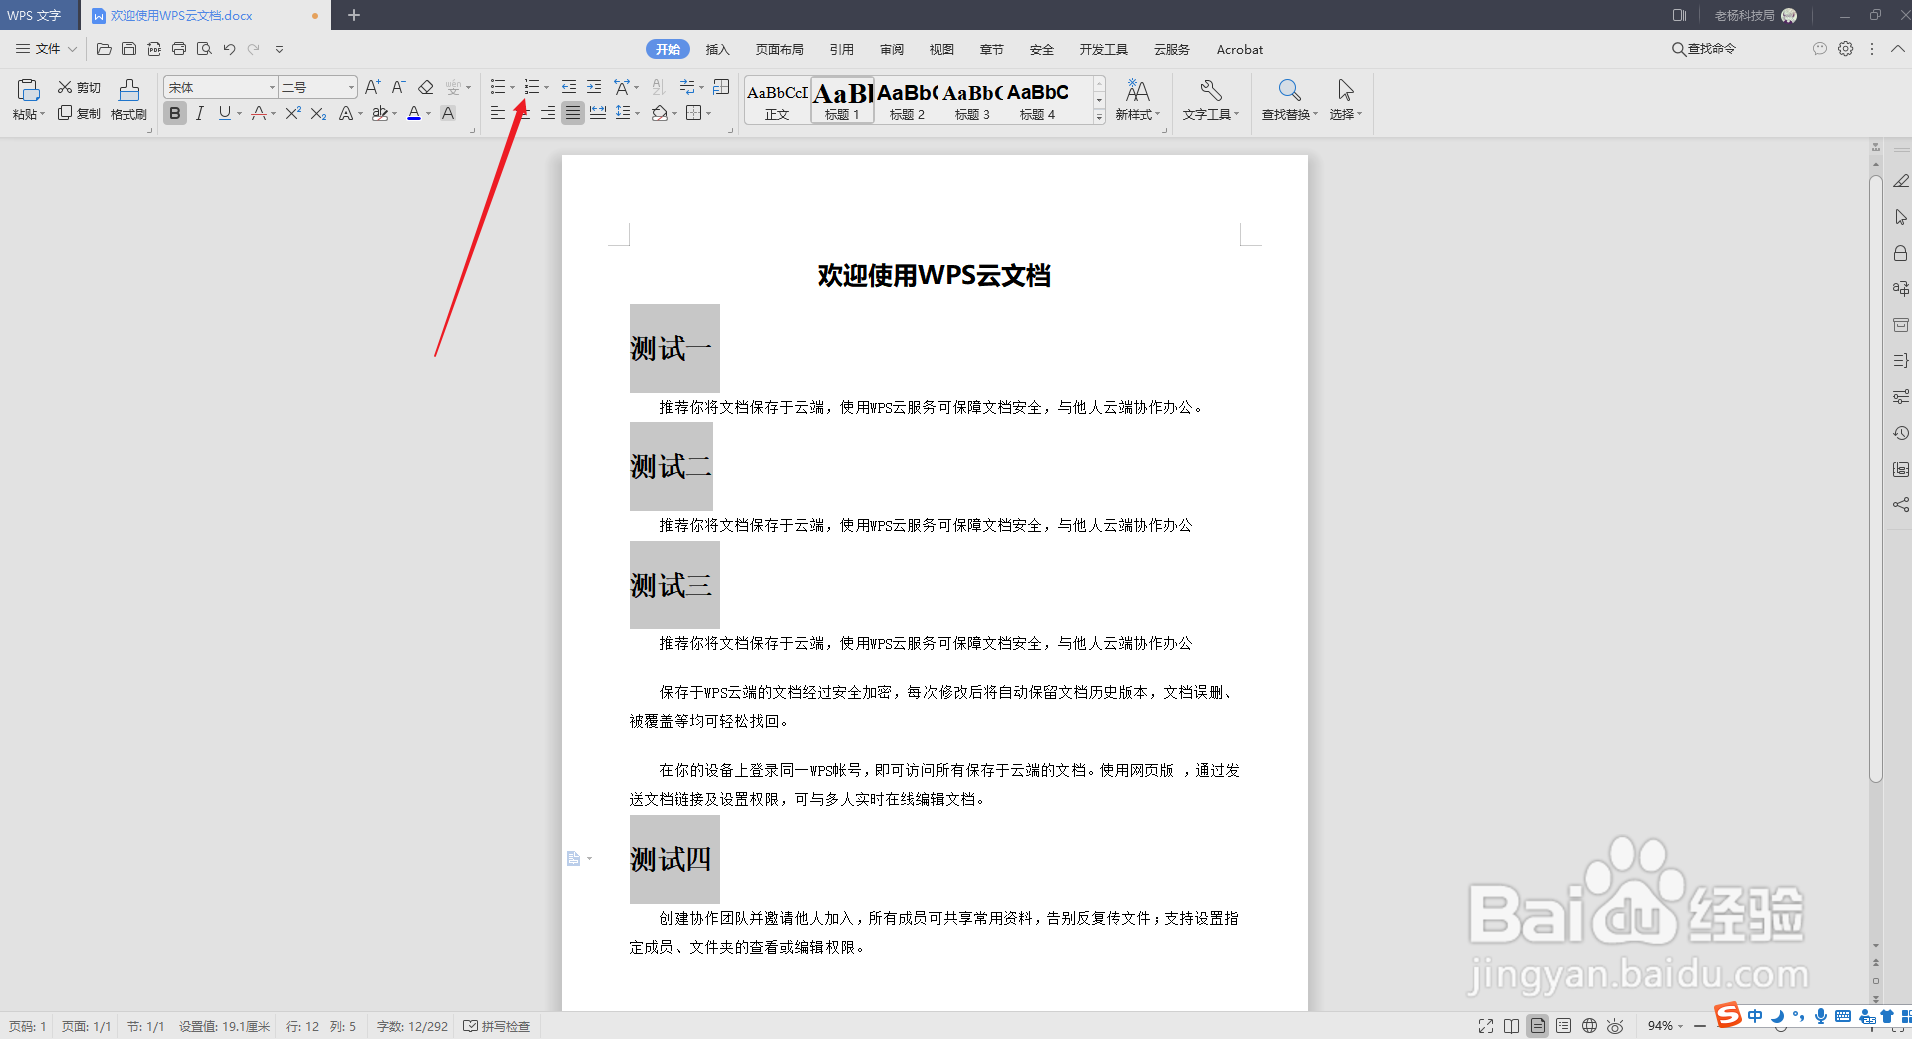Switch to the 页面布局 (Page Layout) tab
The height and width of the screenshot is (1039, 1912).
(x=780, y=49)
